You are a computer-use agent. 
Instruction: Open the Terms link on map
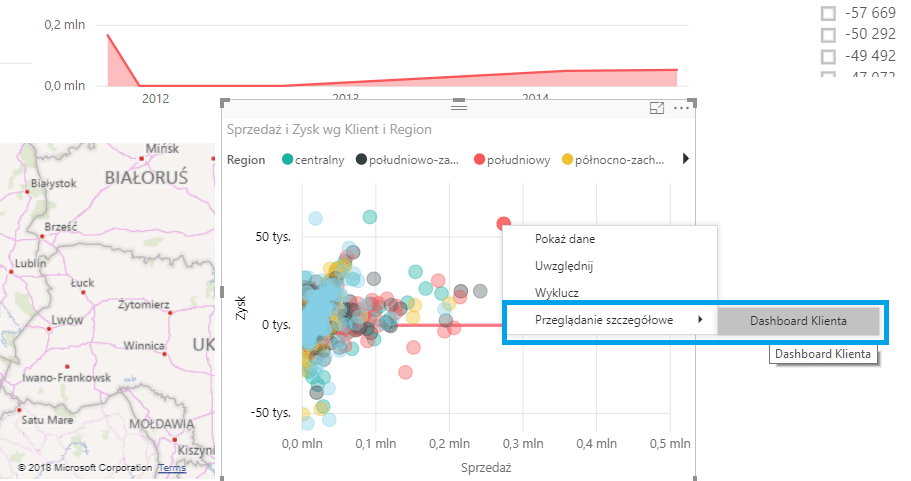coord(171,468)
